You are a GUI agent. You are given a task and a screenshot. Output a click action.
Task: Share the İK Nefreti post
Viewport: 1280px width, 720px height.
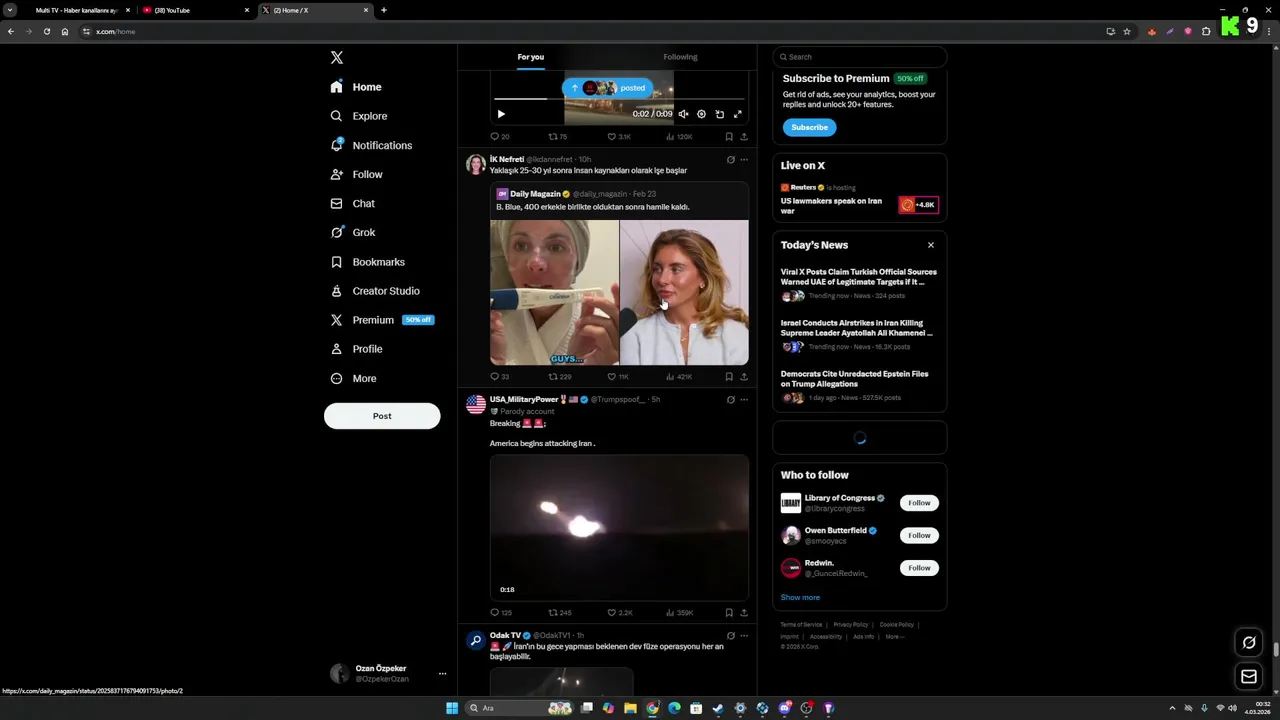coord(744,377)
